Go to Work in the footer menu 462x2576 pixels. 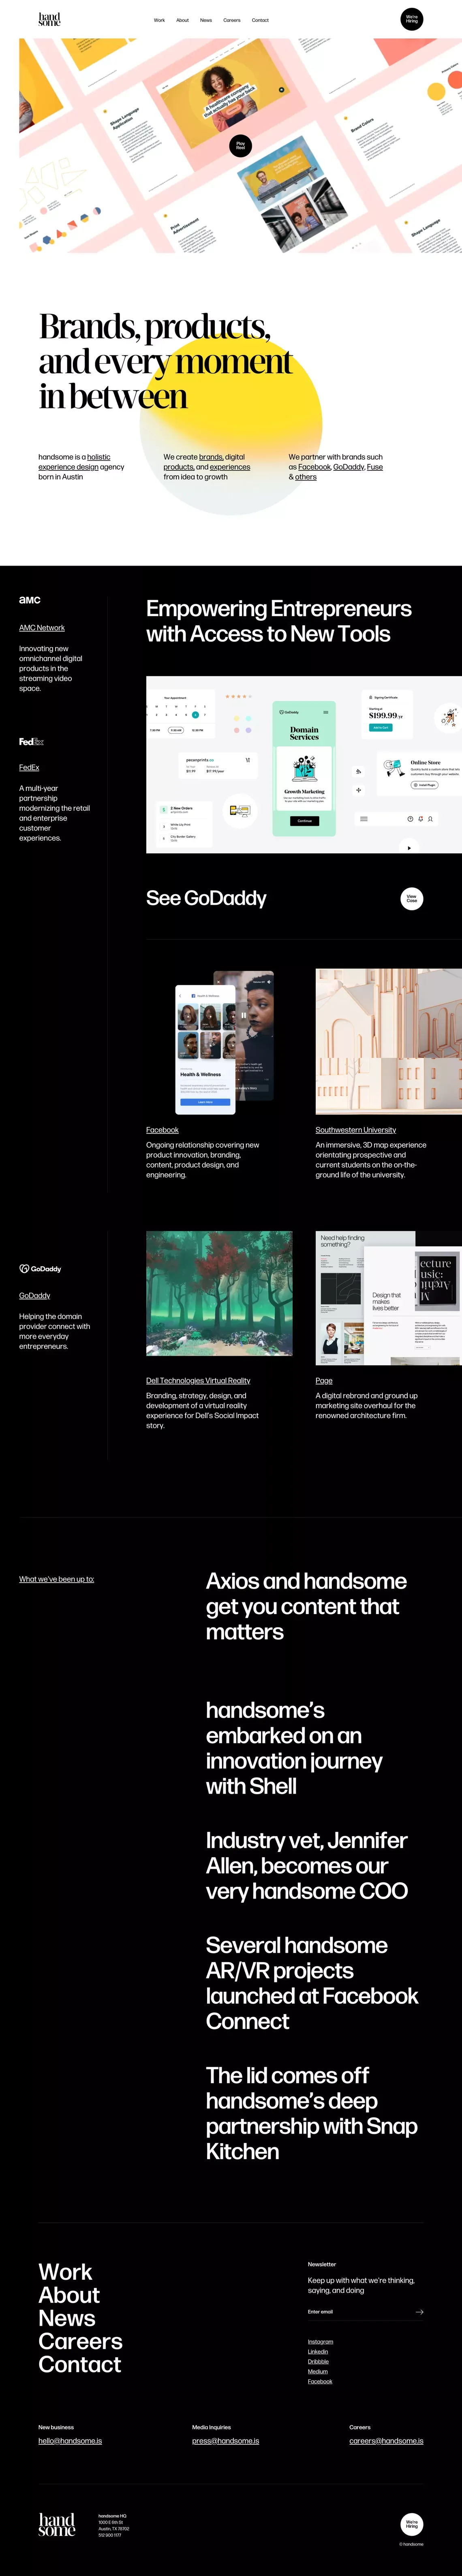coord(65,2272)
